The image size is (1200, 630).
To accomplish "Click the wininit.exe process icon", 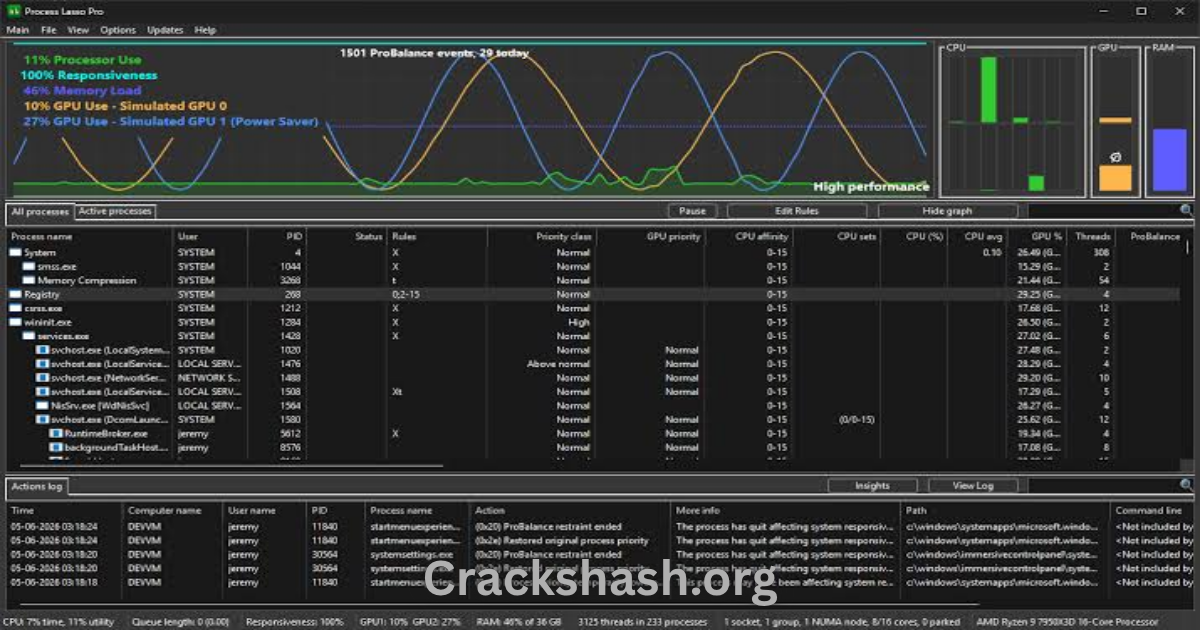I will 15,322.
